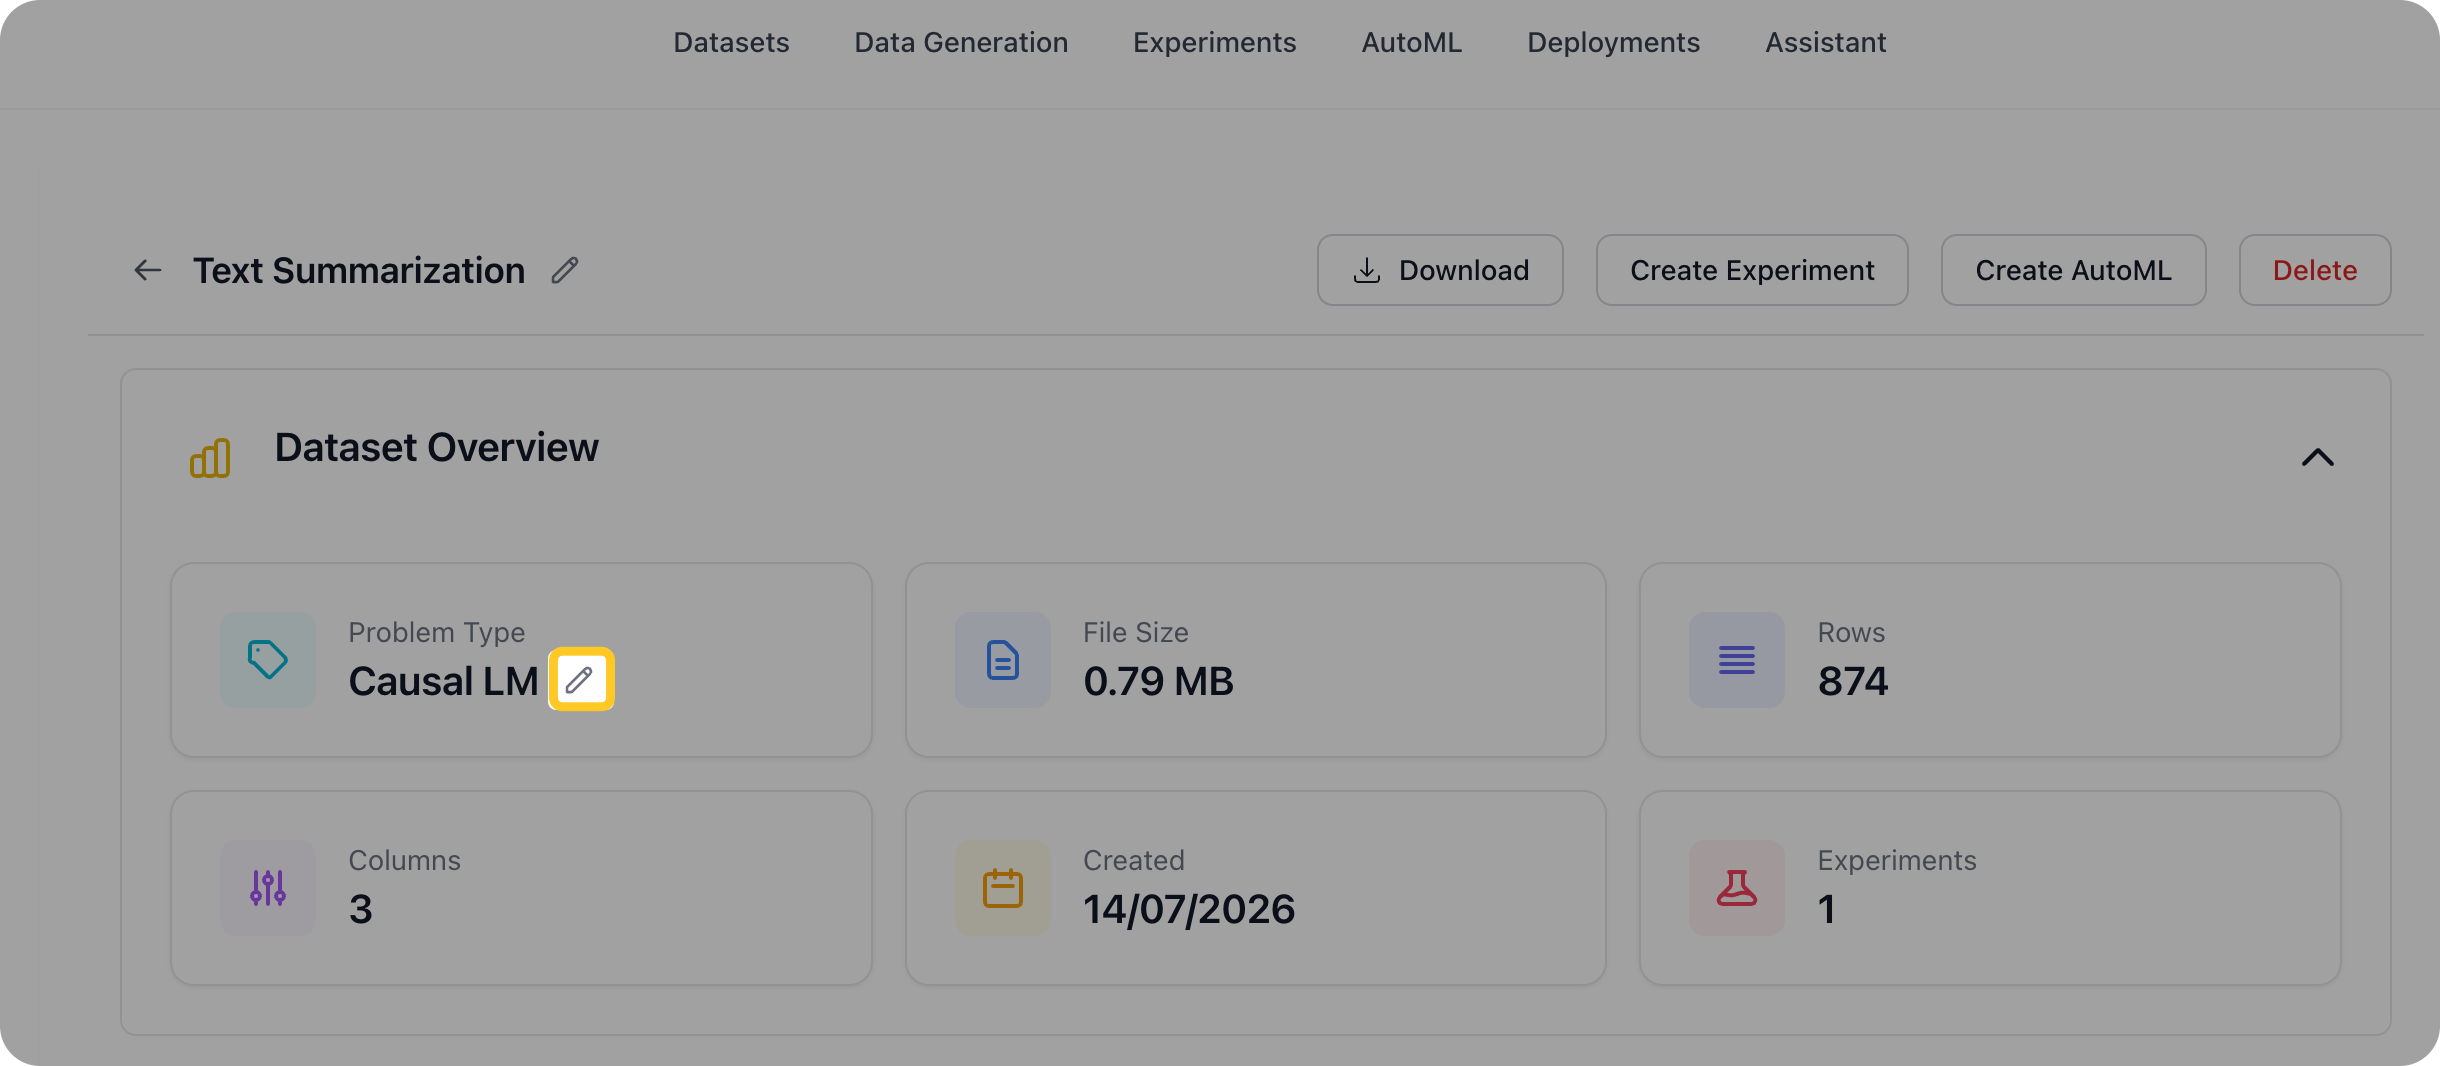
Task: Navigate to Deployments
Action: click(1613, 42)
